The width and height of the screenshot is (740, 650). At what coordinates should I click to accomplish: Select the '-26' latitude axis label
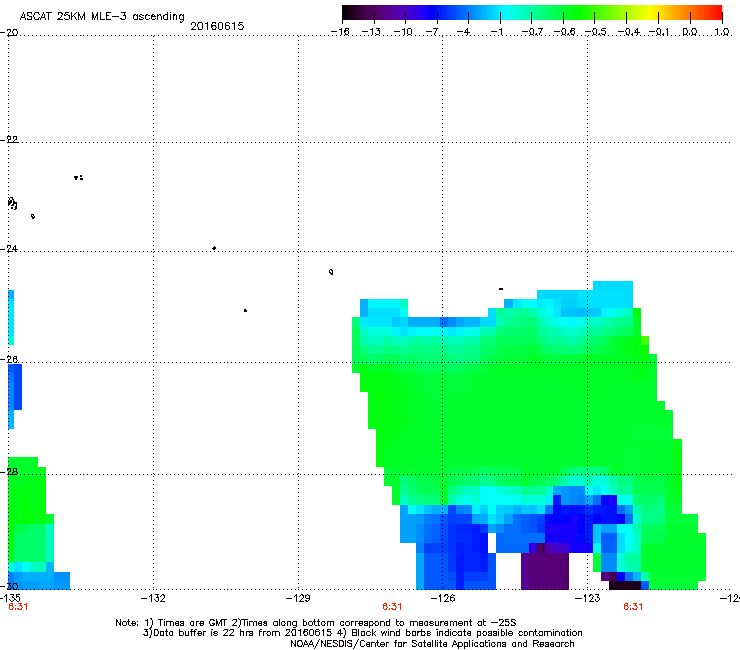(x=9, y=359)
